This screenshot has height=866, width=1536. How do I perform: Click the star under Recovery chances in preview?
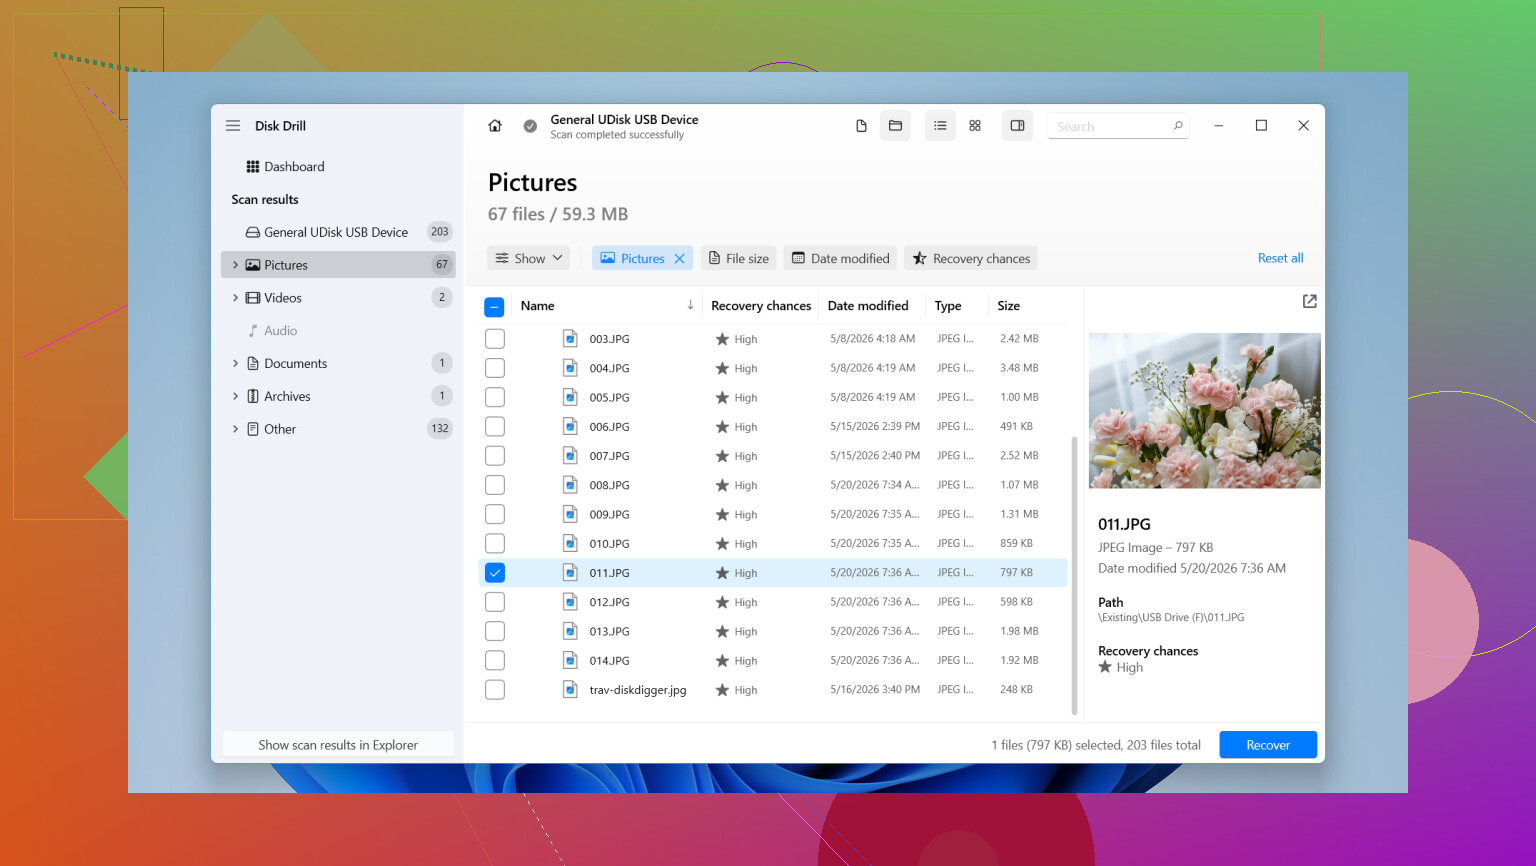click(1105, 667)
